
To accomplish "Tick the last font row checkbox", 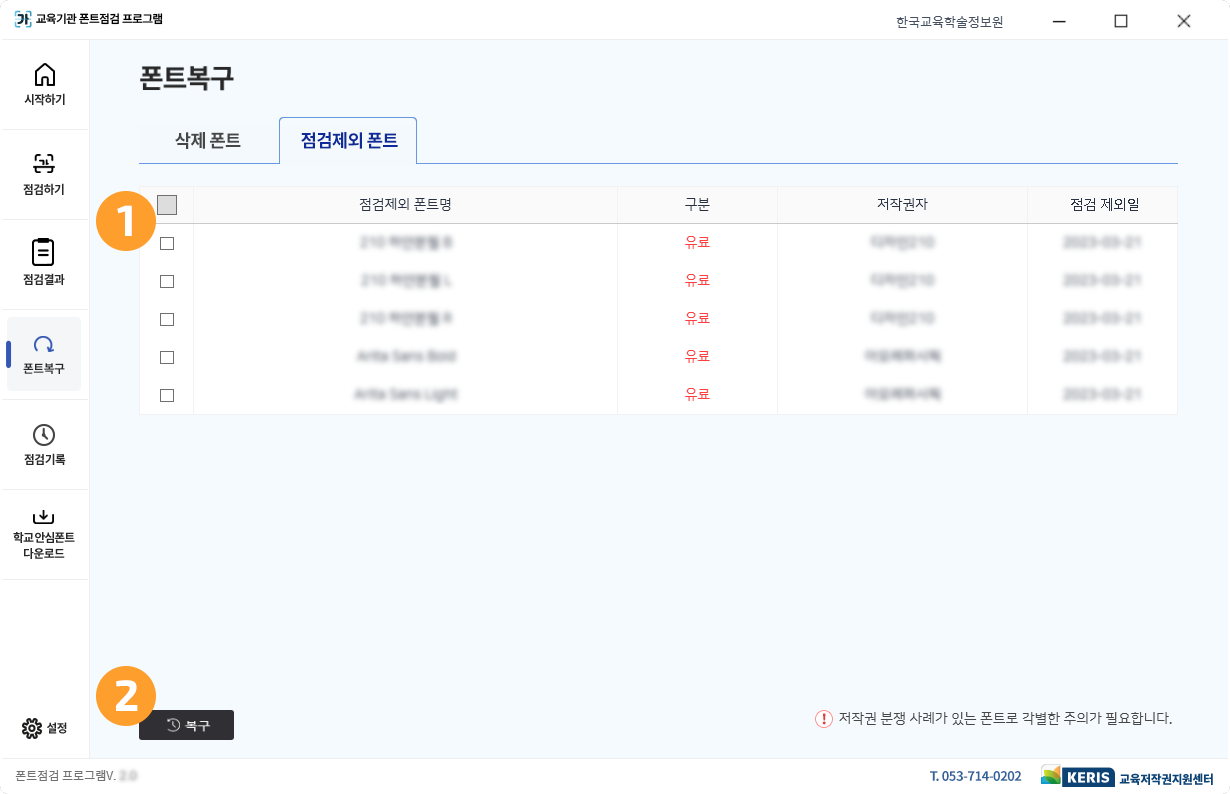I will click(x=167, y=395).
